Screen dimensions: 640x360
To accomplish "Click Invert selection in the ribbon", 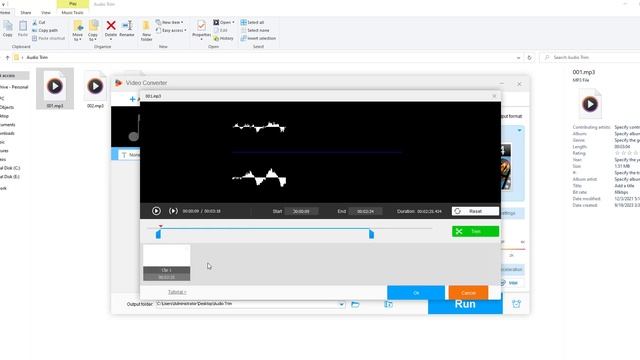I will tap(258, 38).
